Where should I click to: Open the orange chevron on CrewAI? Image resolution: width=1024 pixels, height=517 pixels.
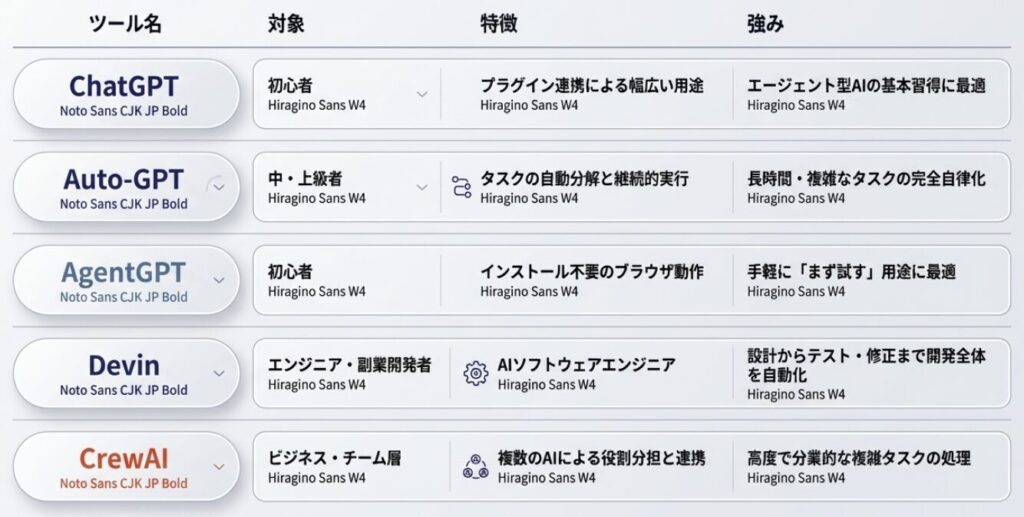tap(219, 466)
